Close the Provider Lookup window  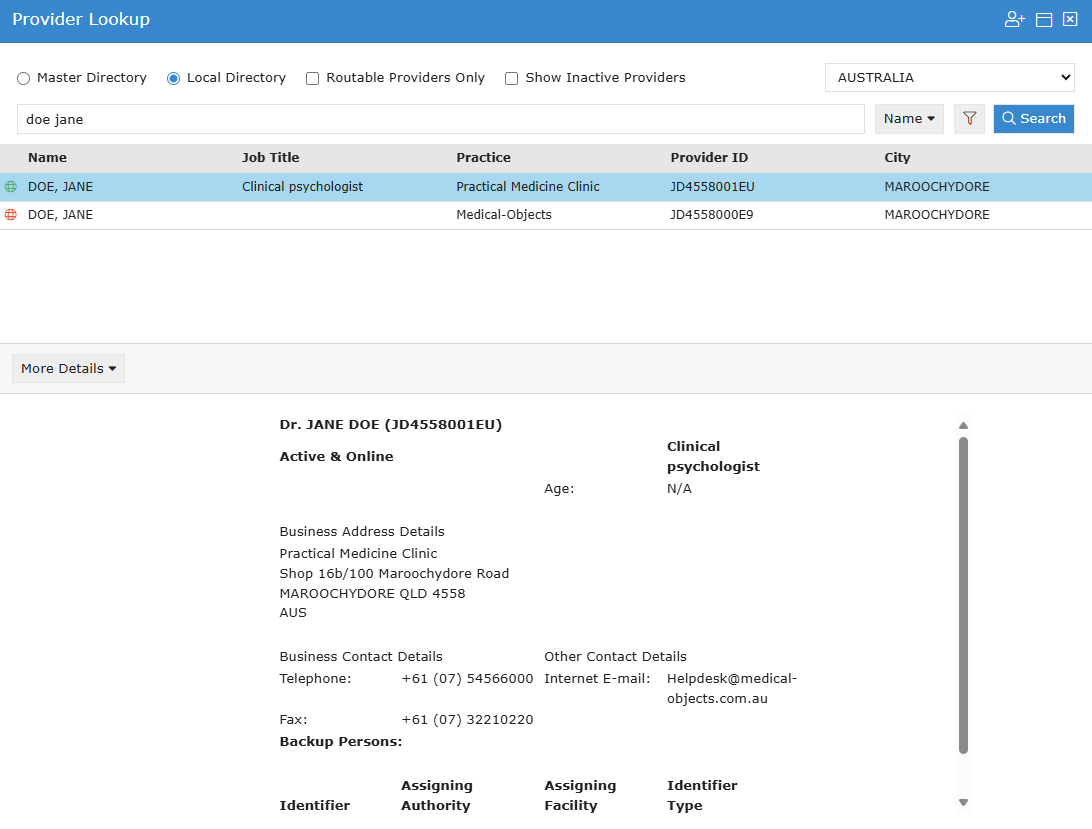tap(1070, 20)
